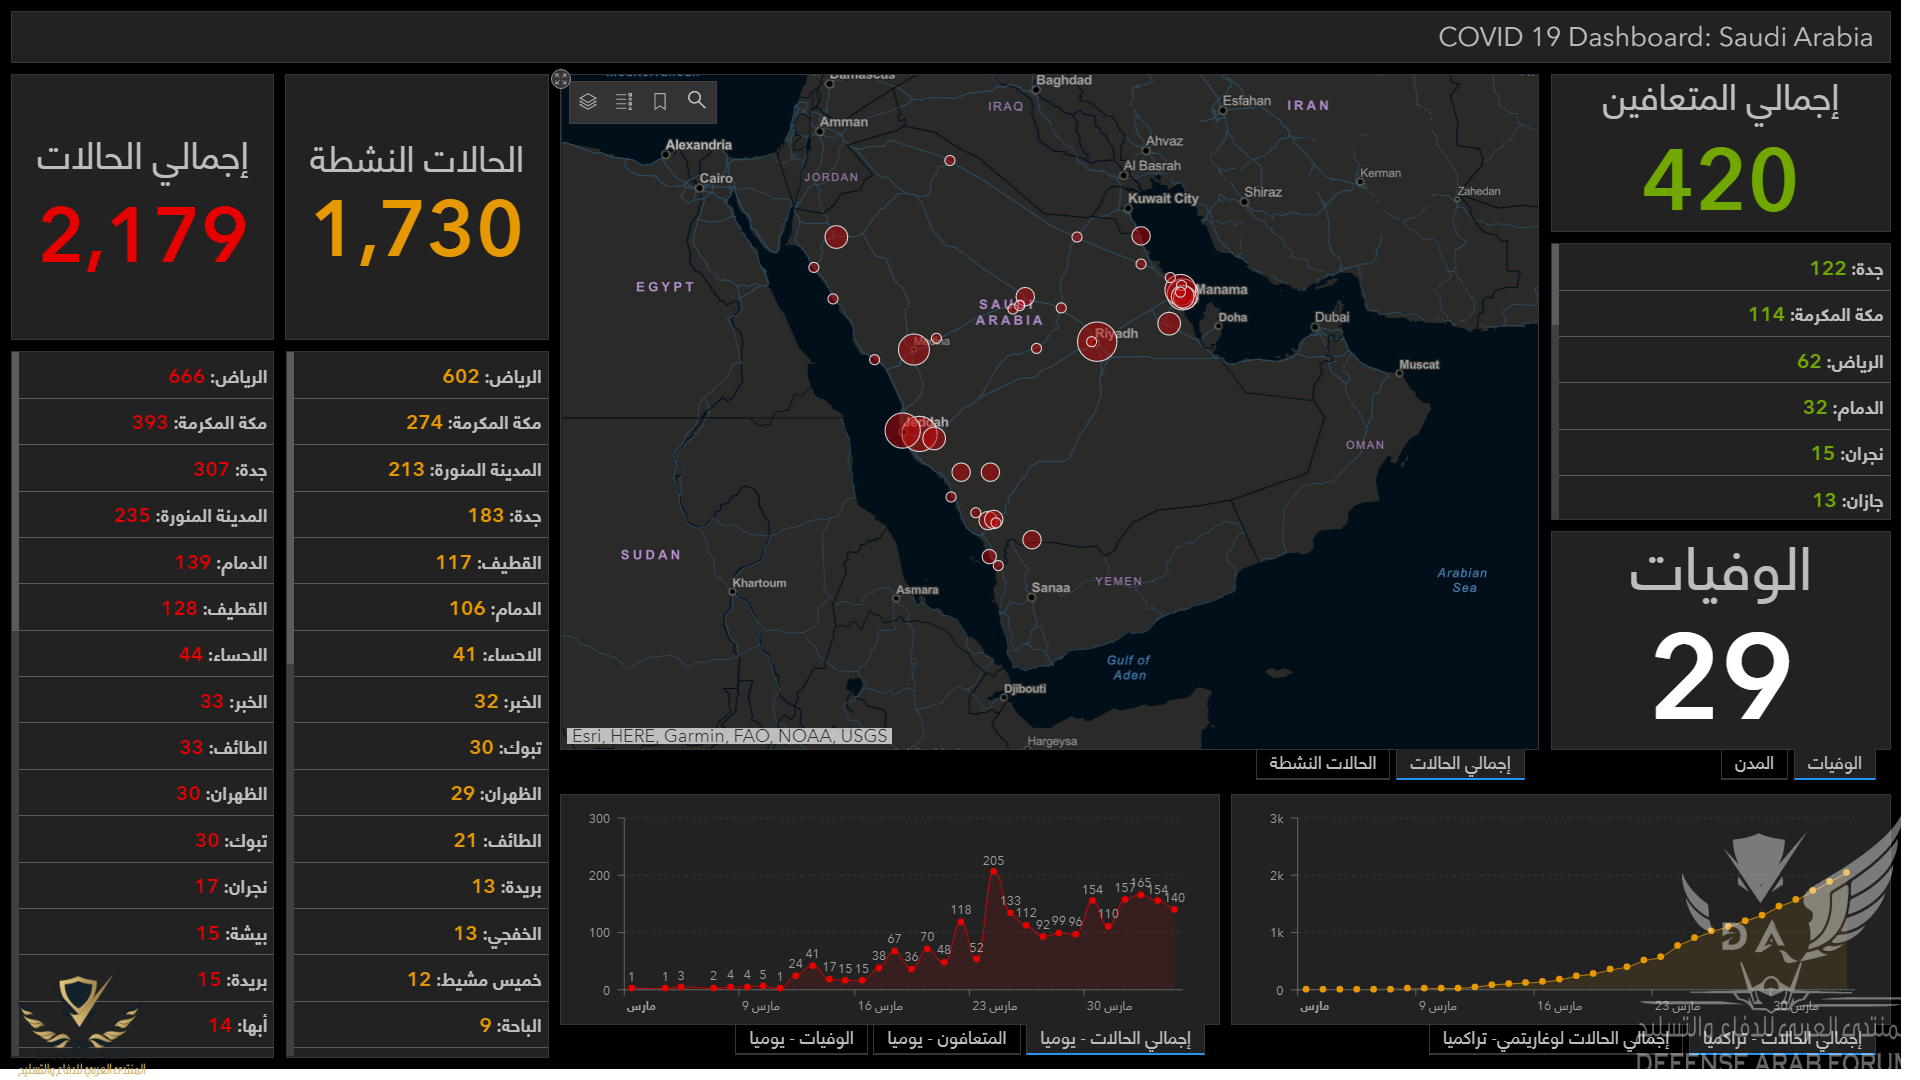
Task: Click the total cases list scrollbar
Action: tap(15, 490)
